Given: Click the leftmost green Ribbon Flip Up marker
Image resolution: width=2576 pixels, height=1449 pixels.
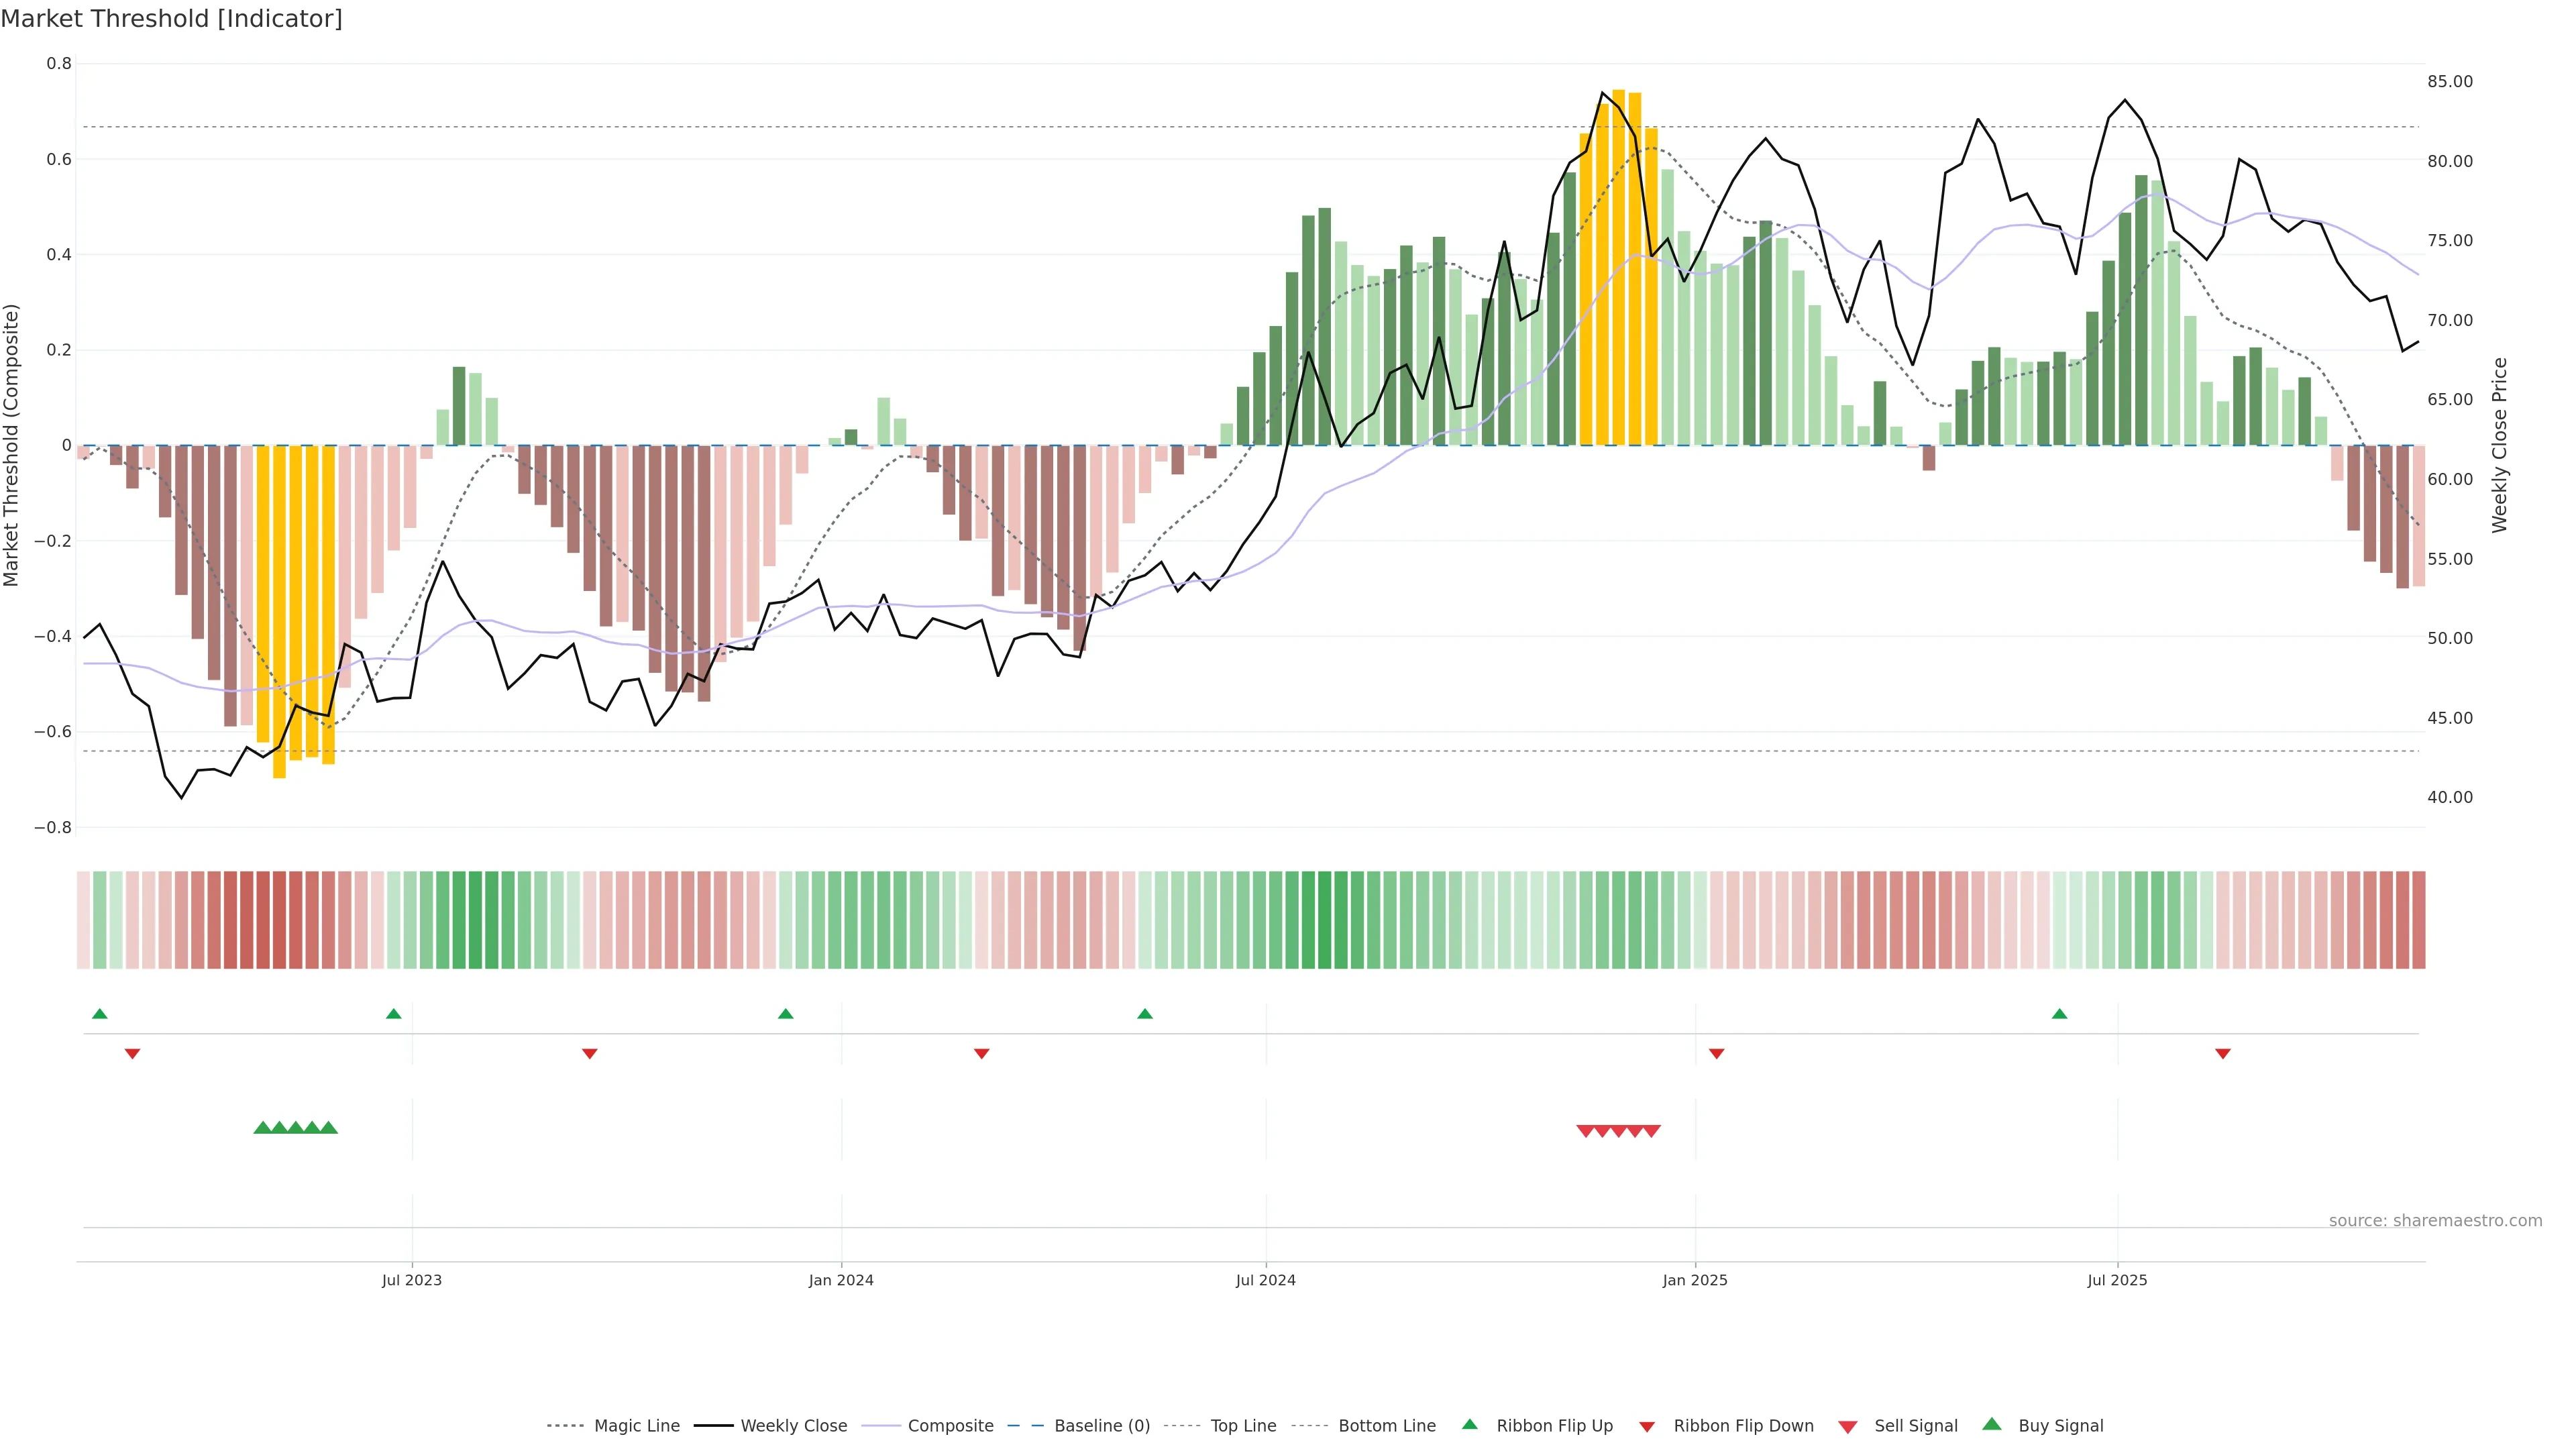Looking at the screenshot, I should coord(100,1014).
